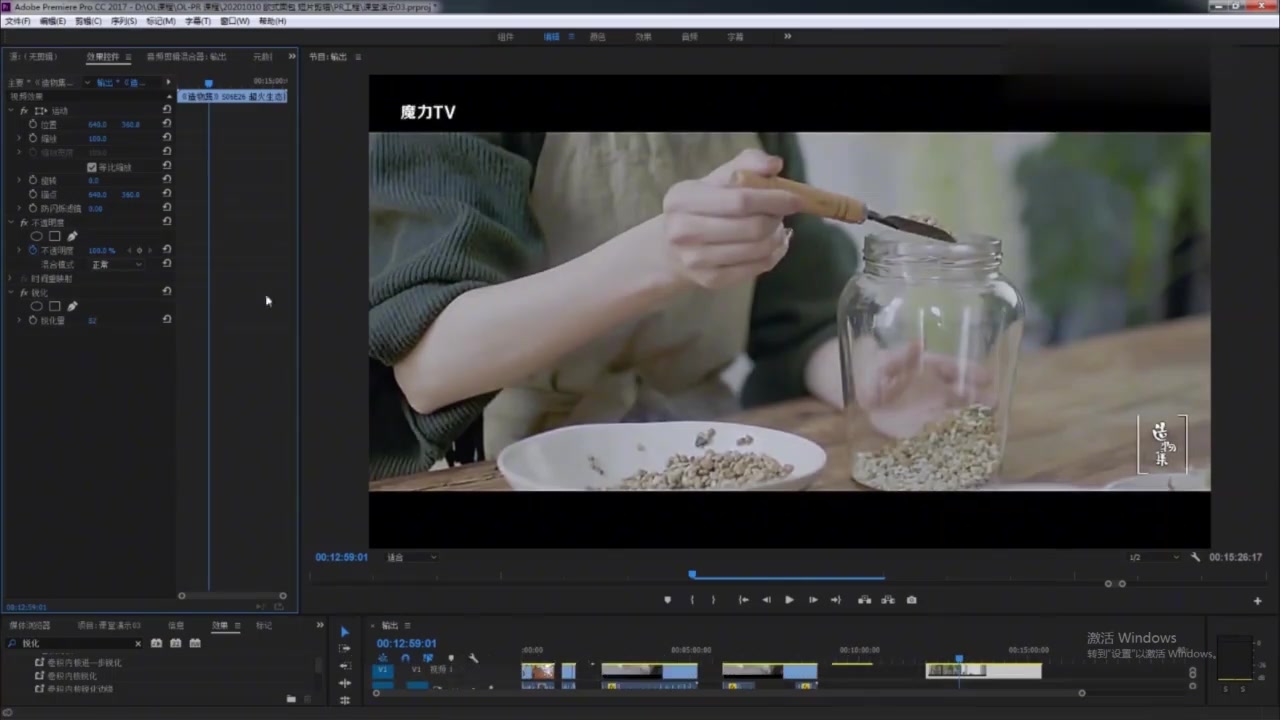The width and height of the screenshot is (1280, 720).
Task: Switch to the 音频剪辑混合器 audio mixer tab
Action: coord(186,57)
